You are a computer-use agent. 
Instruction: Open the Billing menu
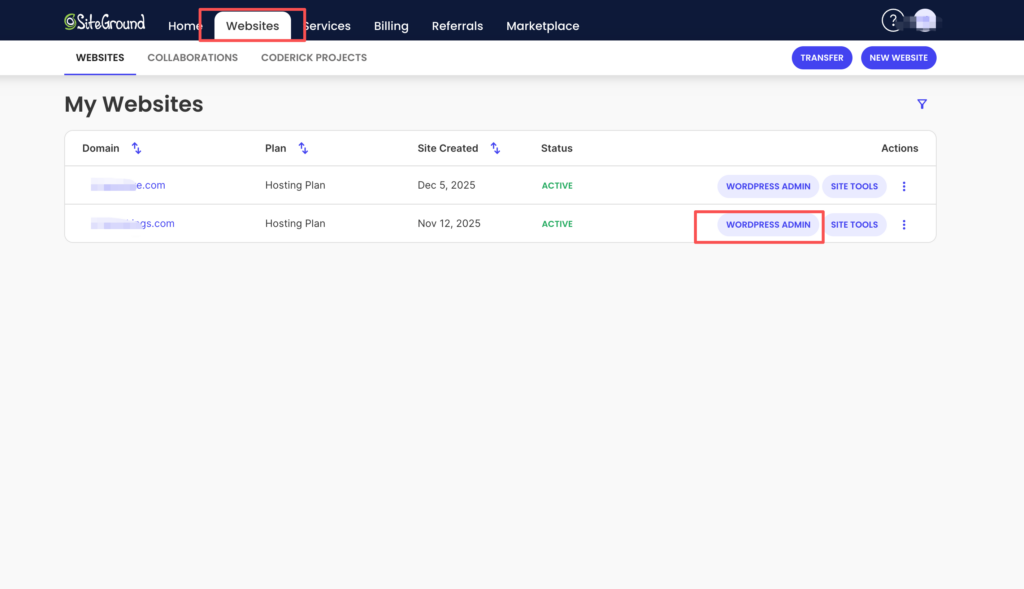click(x=391, y=26)
